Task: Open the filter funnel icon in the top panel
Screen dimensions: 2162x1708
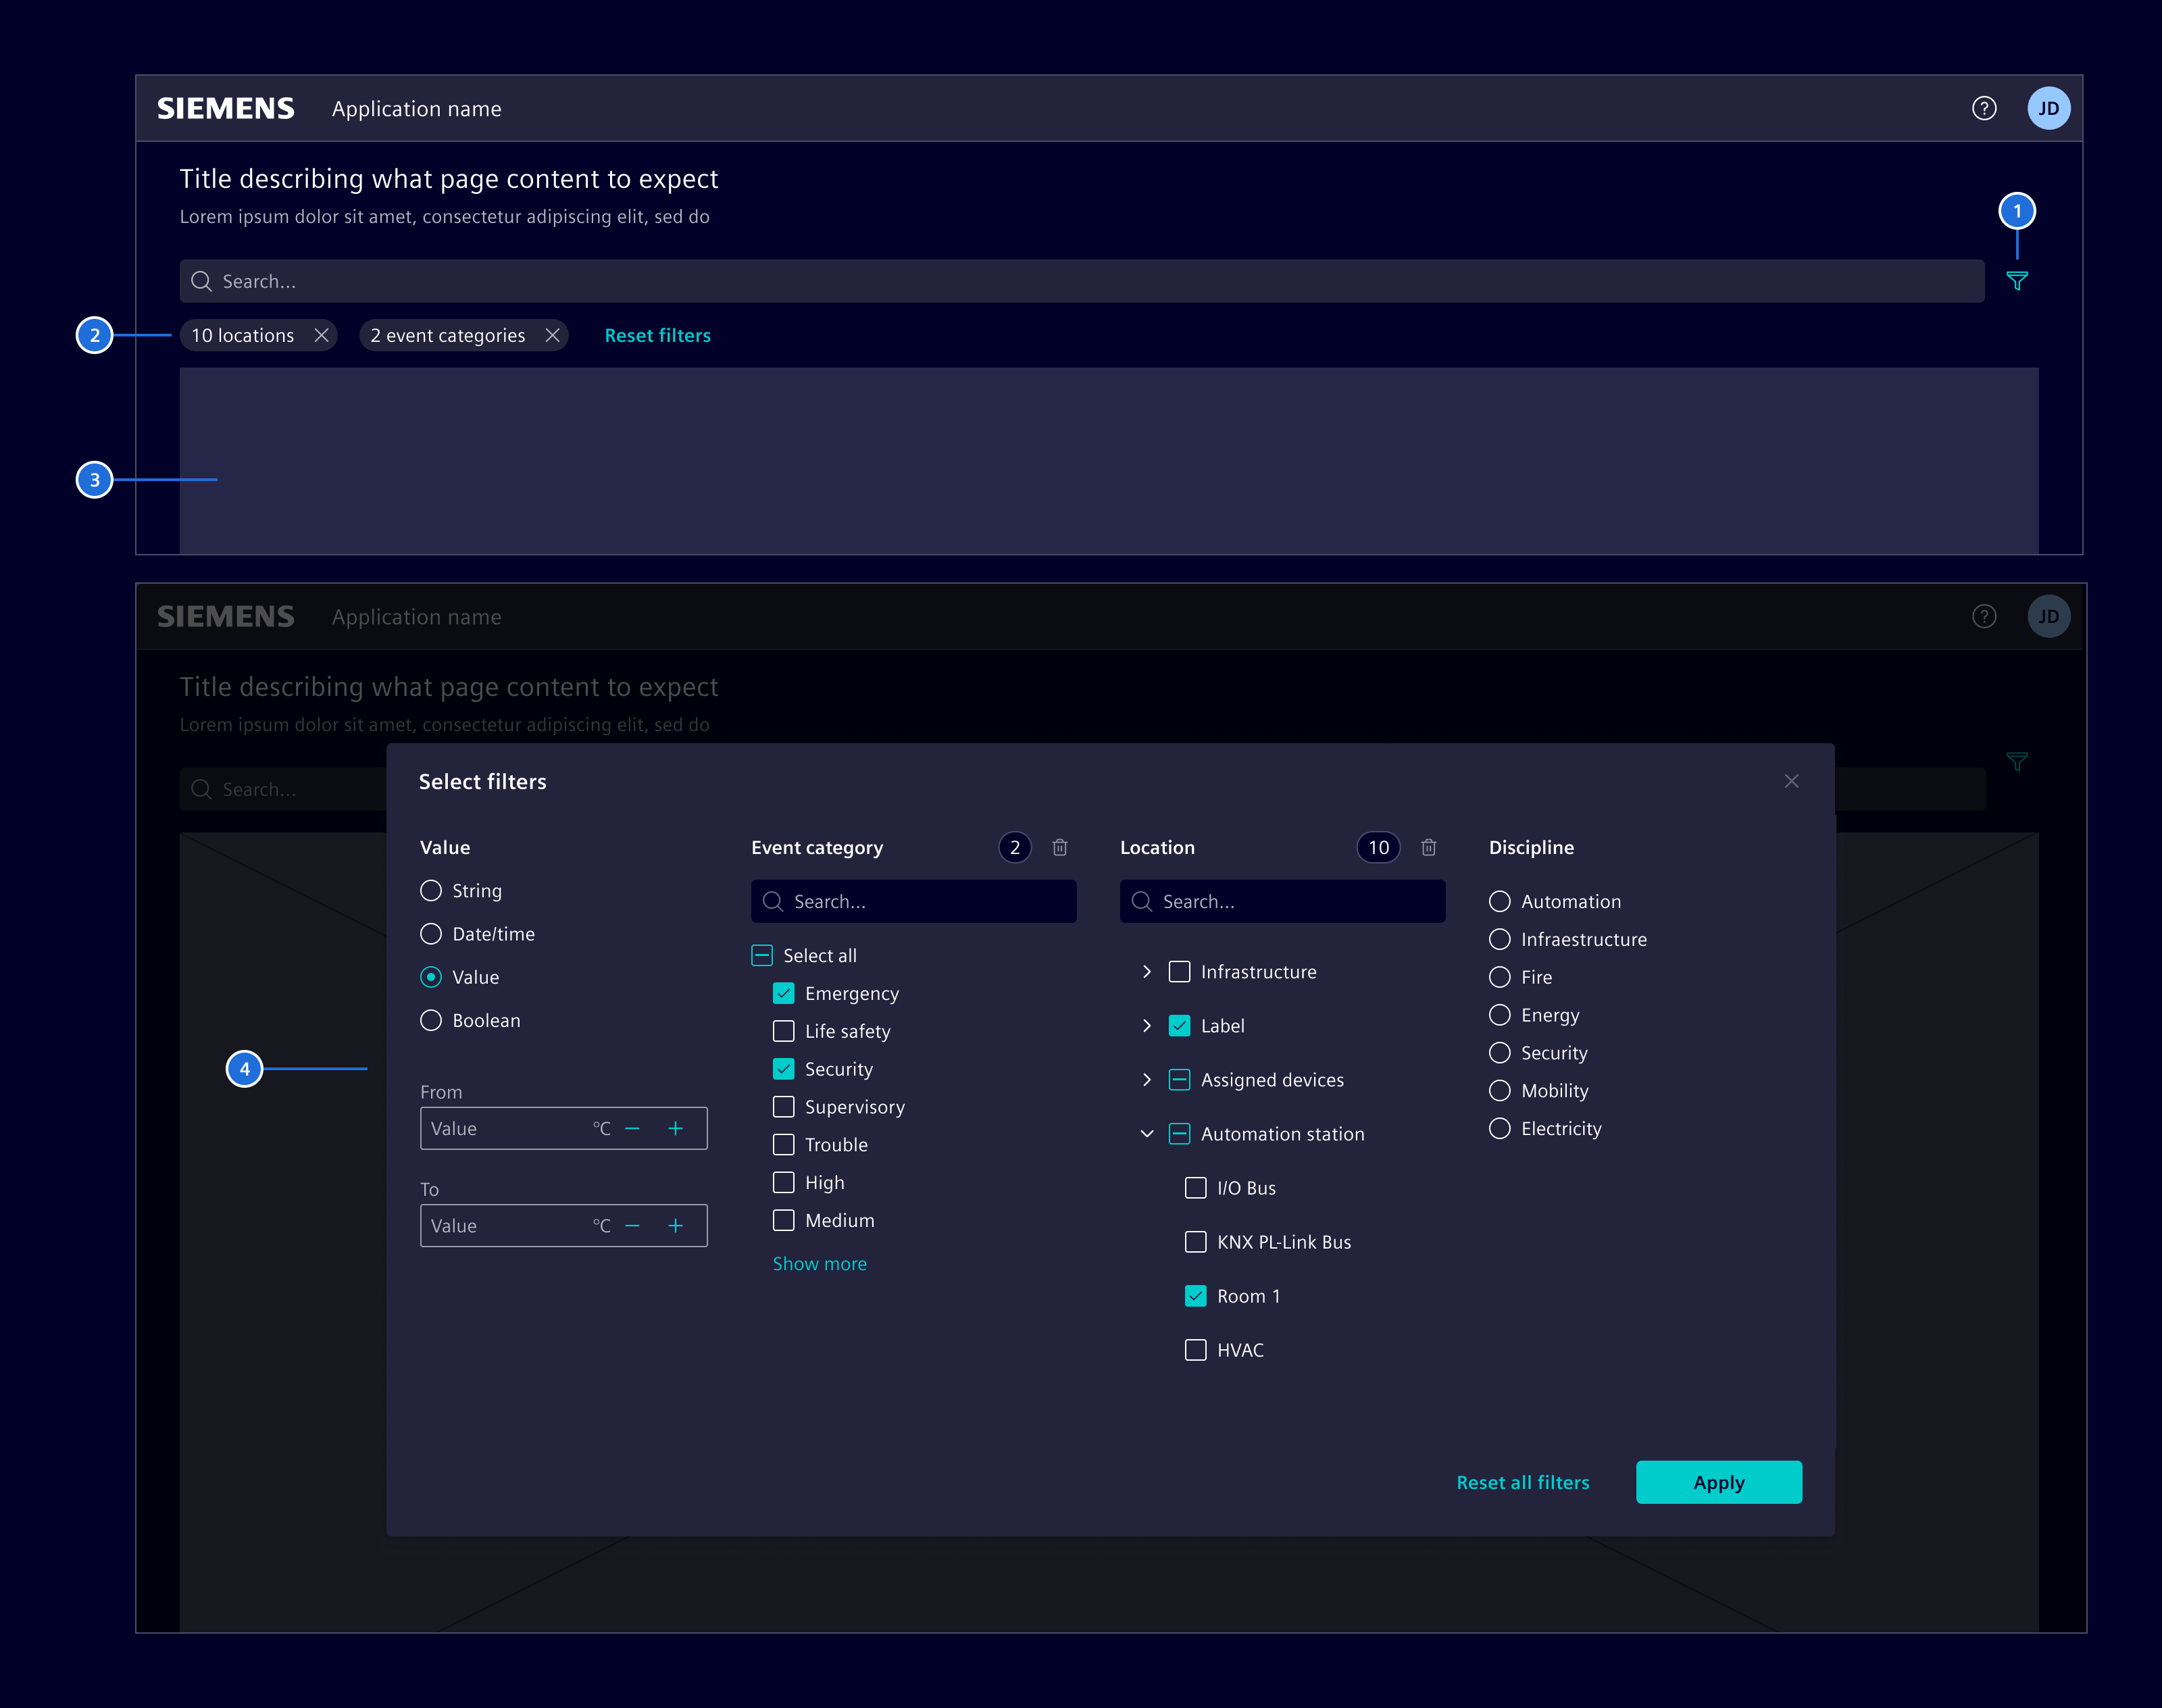Action: (2016, 281)
